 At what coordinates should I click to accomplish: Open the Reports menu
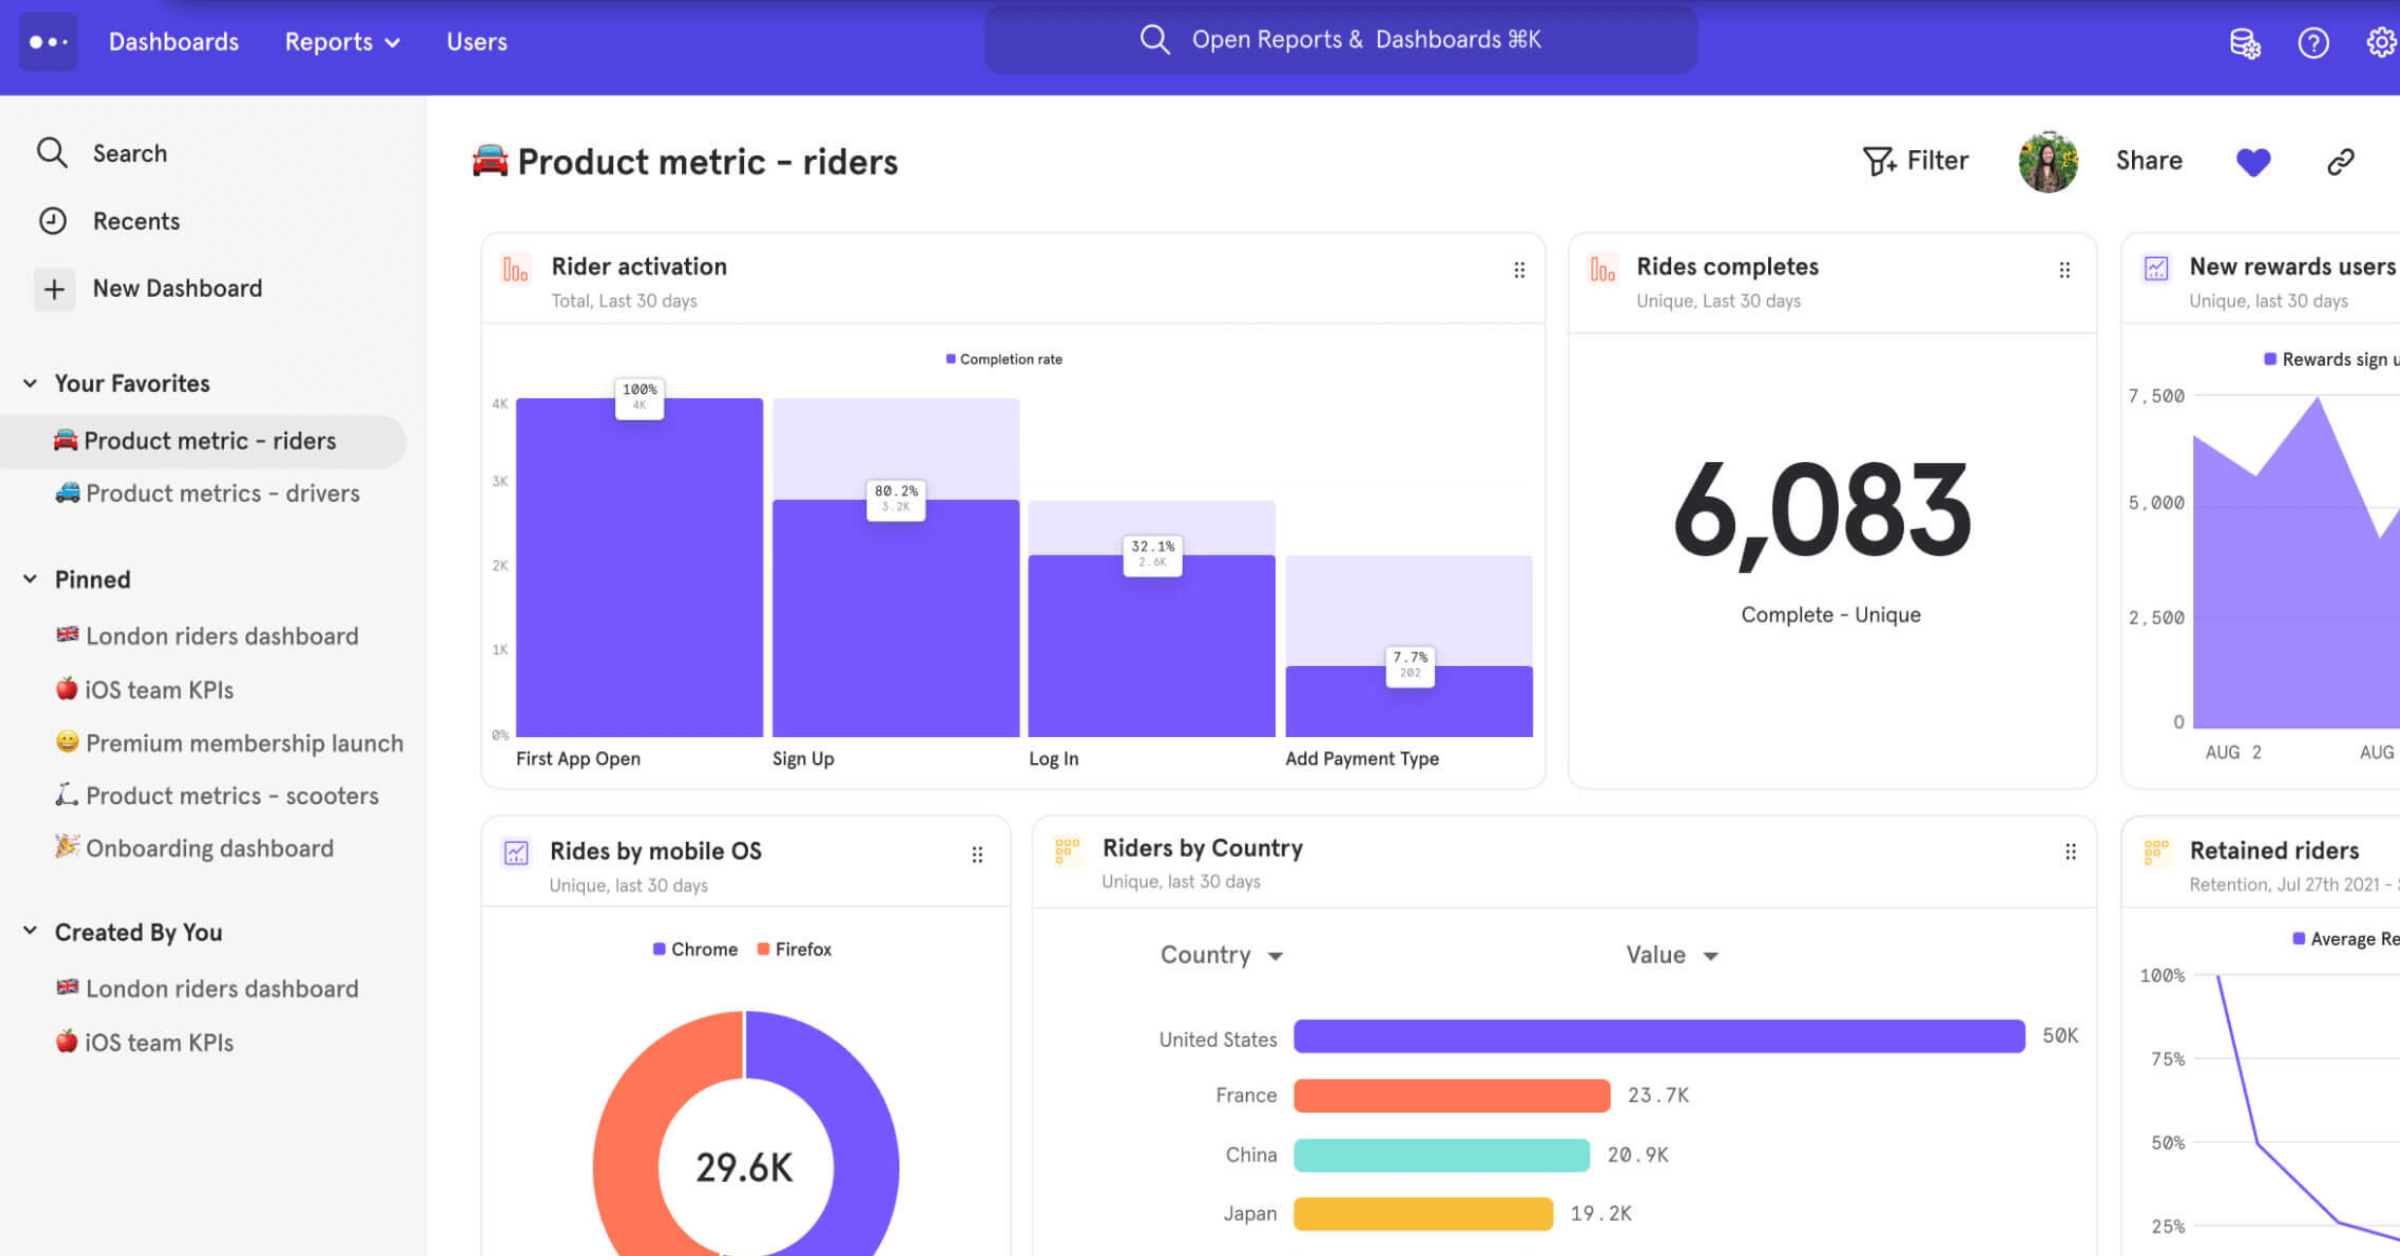pyautogui.click(x=342, y=42)
